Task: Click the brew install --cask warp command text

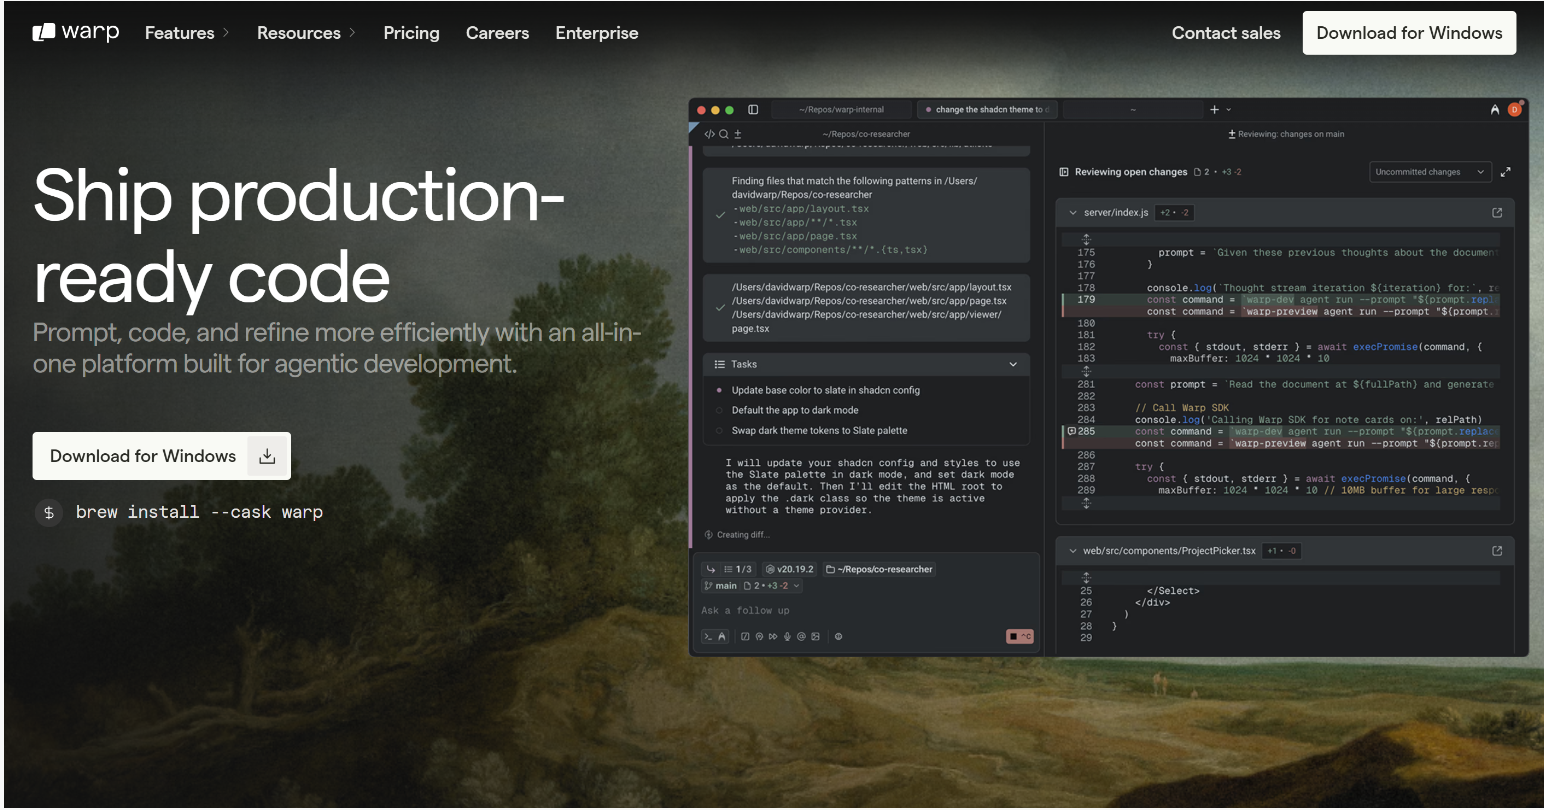Action: point(199,512)
